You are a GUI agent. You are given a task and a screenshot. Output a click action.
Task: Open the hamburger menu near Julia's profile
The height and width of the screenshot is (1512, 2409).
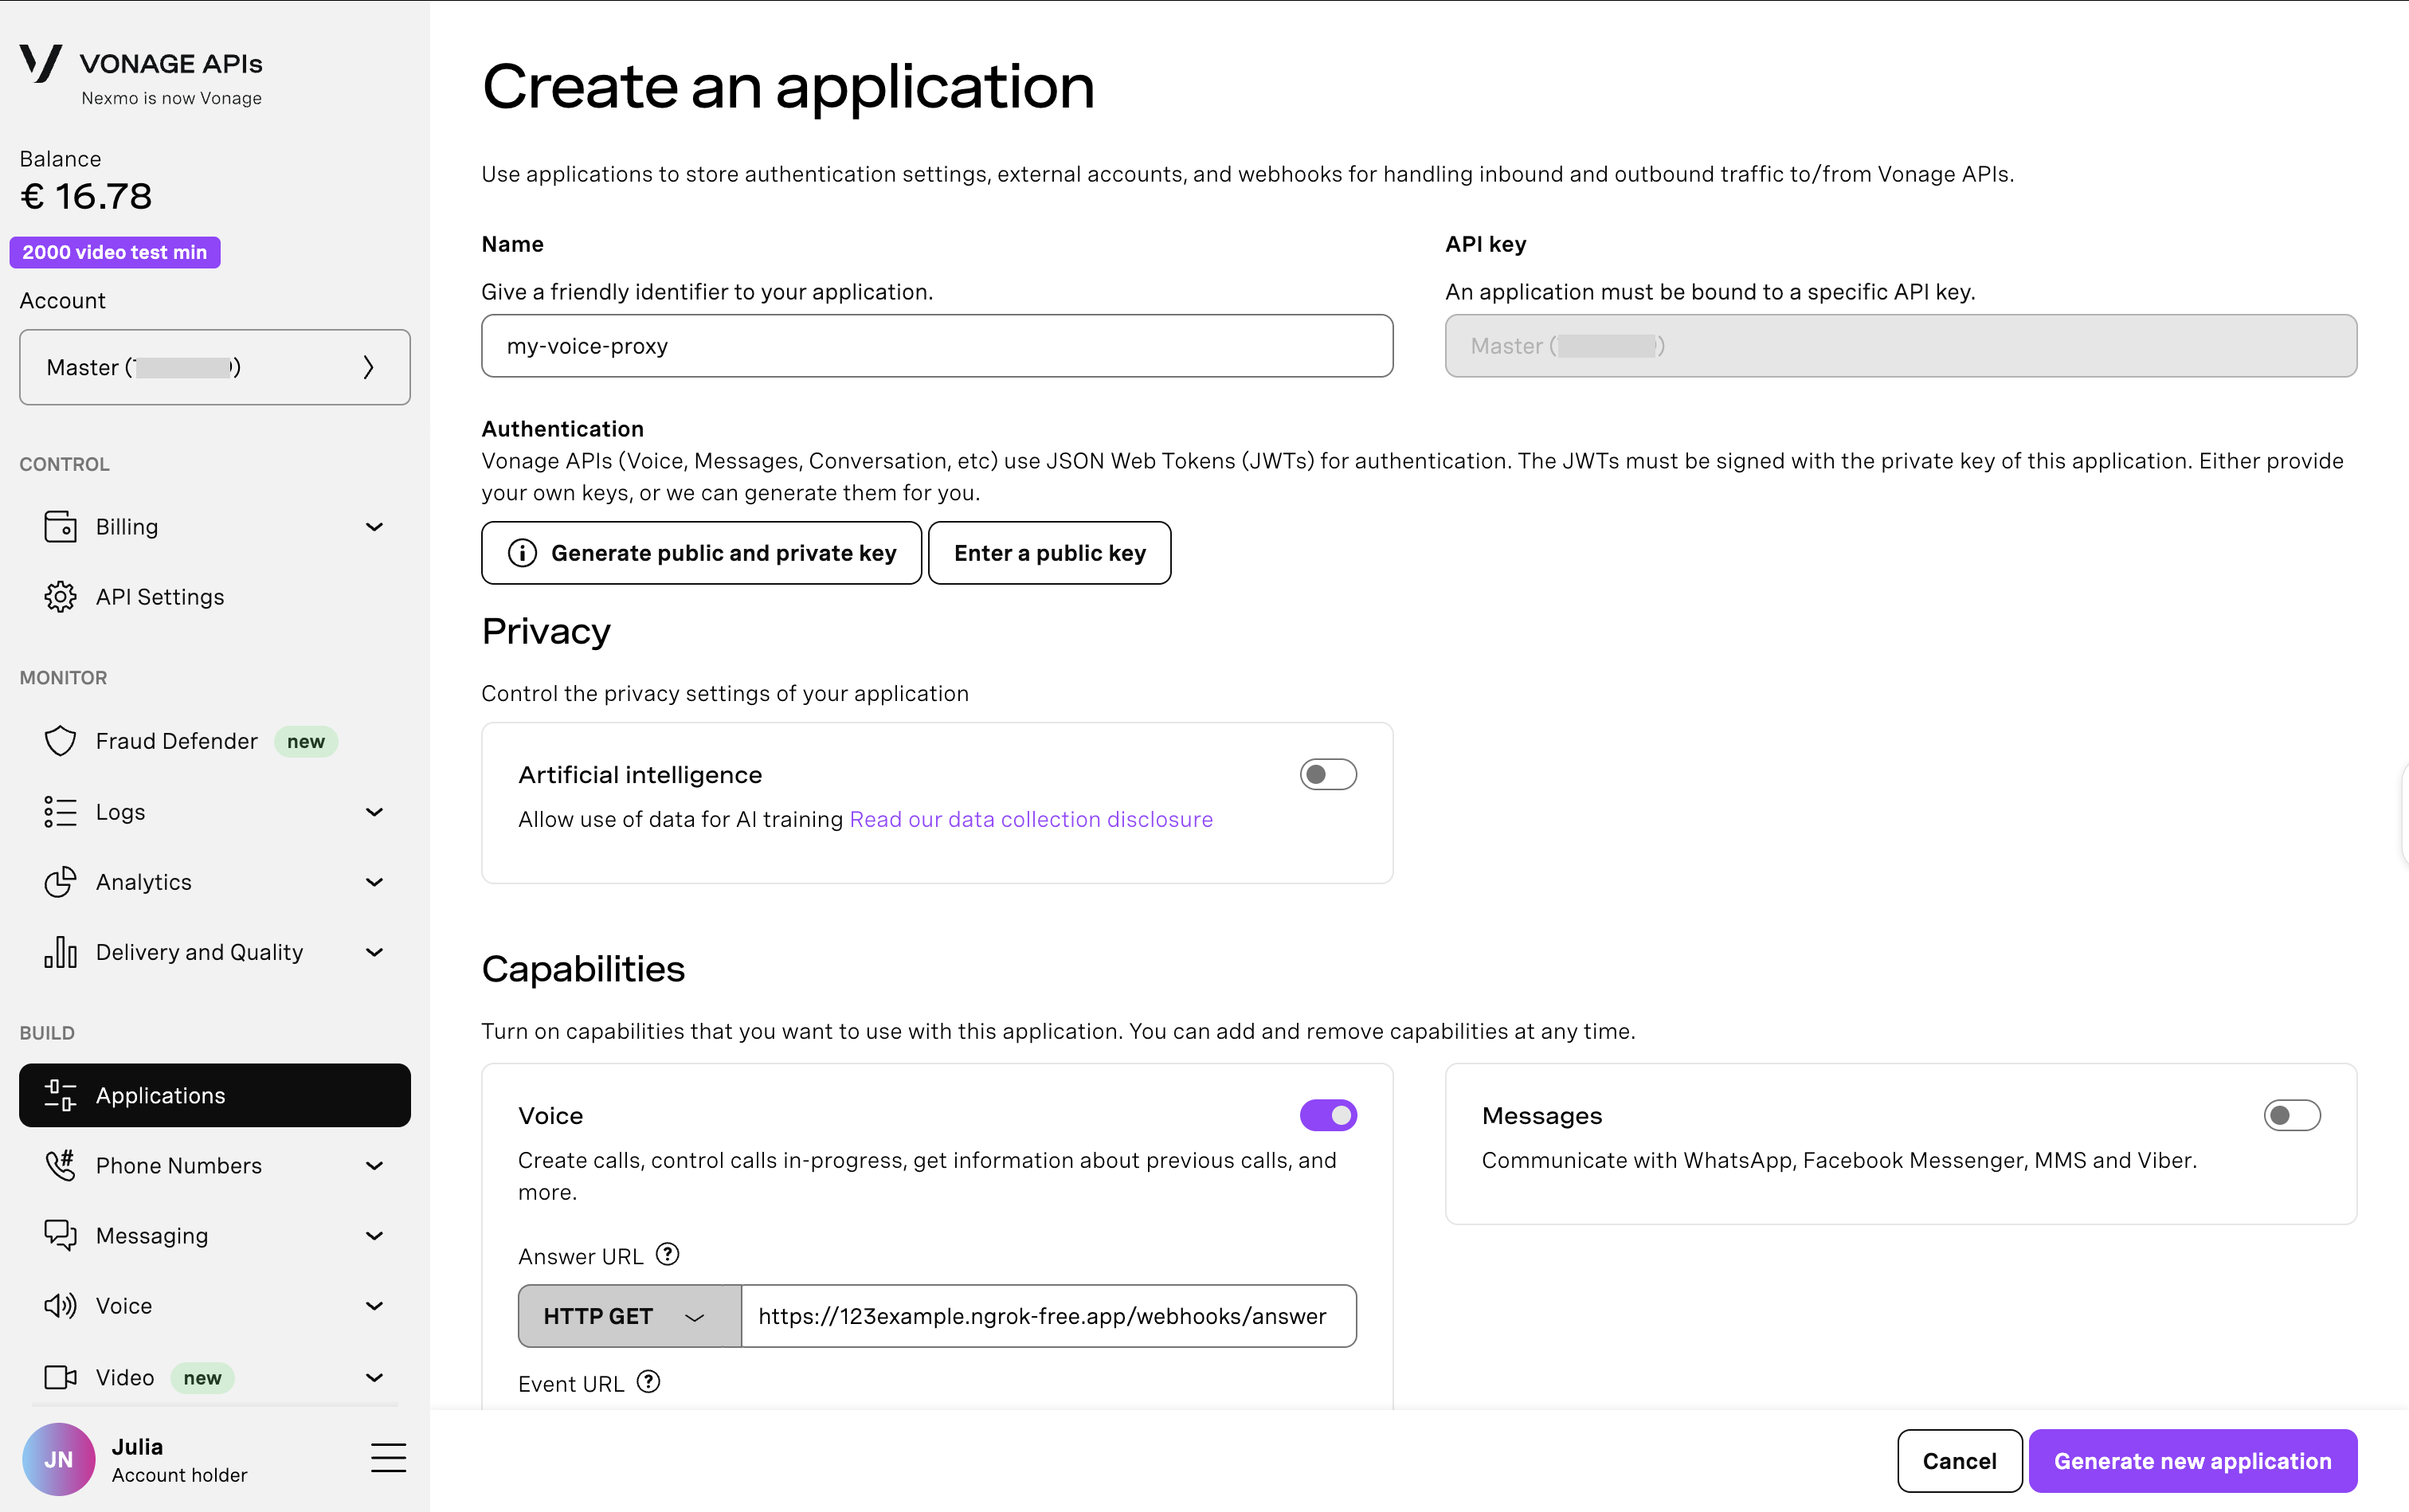[x=388, y=1458]
